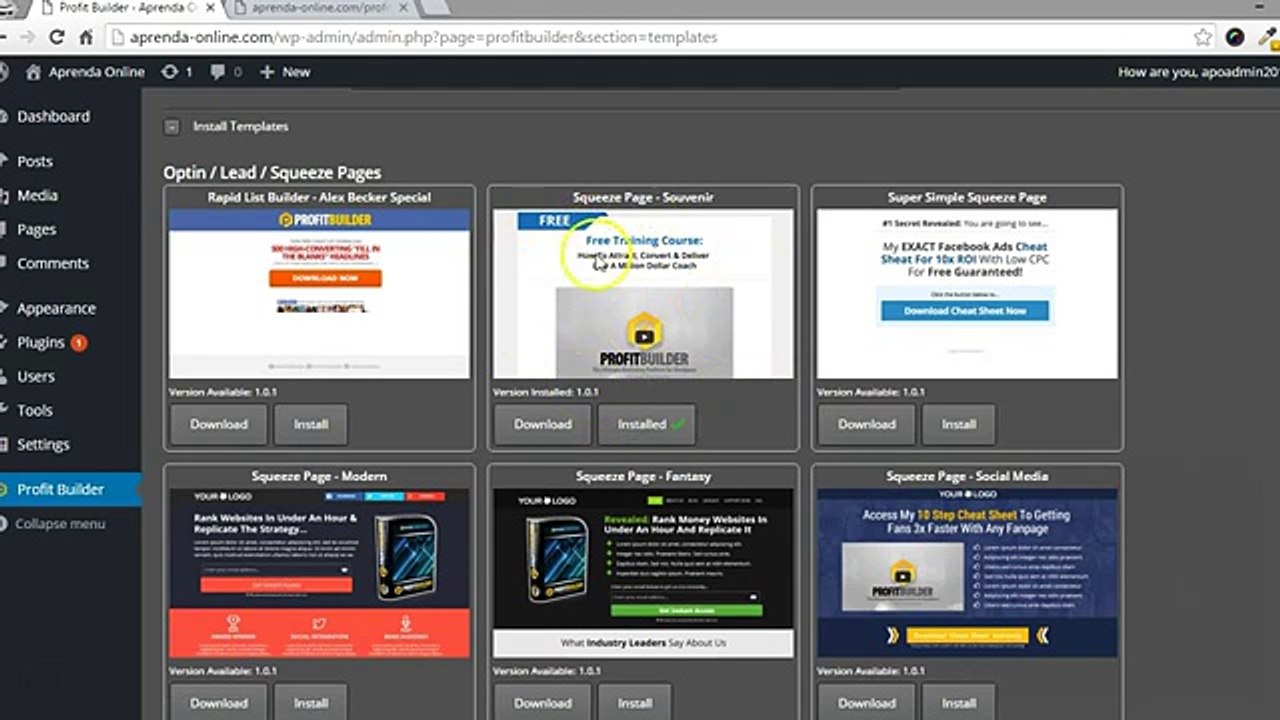Download the Squeeze Page Fantasy template

[x=543, y=702]
